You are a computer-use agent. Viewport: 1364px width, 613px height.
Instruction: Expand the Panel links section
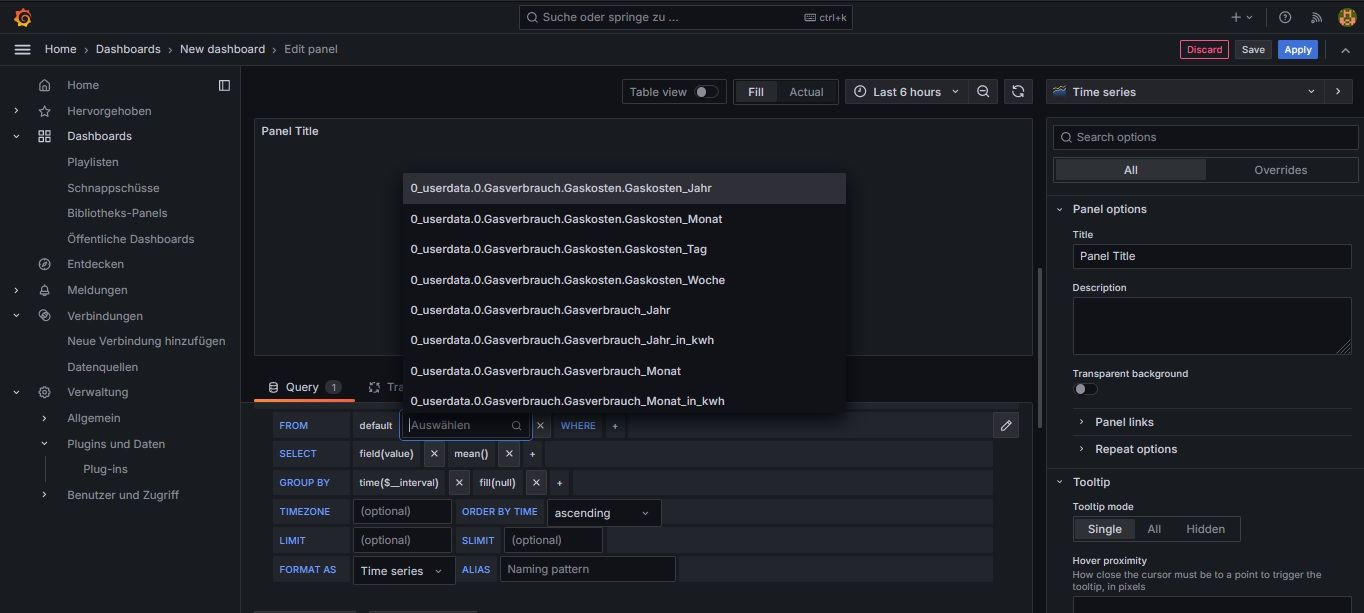click(1124, 422)
